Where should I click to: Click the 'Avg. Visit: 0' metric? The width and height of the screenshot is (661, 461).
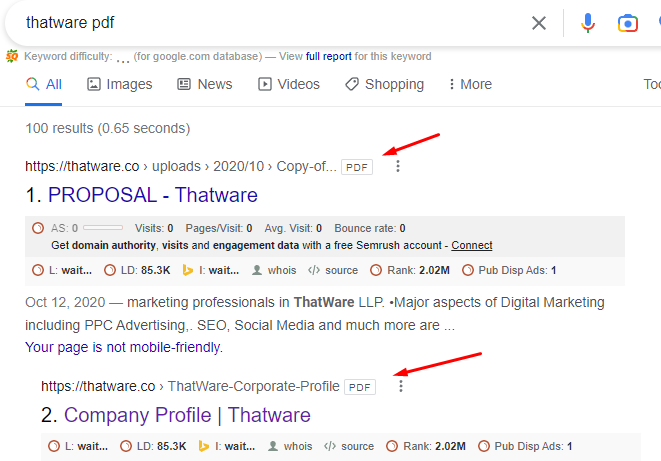pos(293,228)
